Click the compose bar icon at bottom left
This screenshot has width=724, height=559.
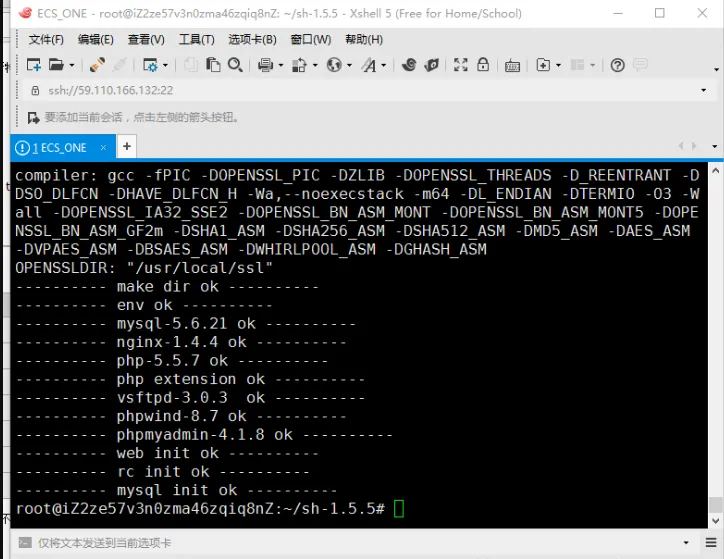click(x=25, y=542)
